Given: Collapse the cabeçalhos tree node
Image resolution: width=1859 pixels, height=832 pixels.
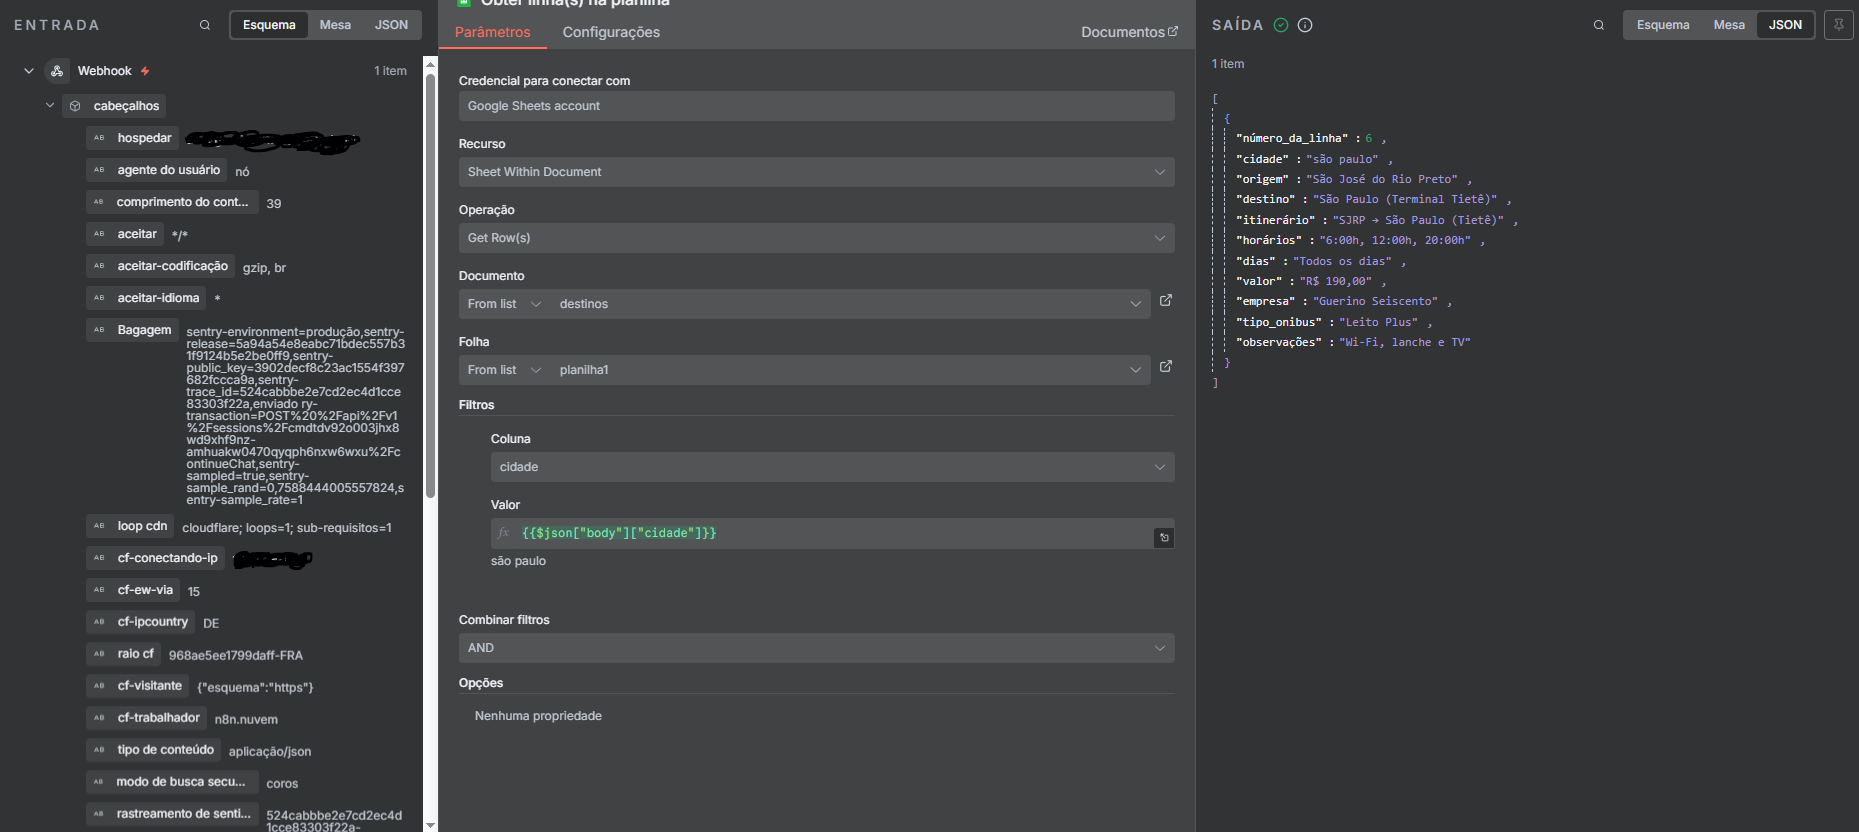Looking at the screenshot, I should (x=50, y=105).
